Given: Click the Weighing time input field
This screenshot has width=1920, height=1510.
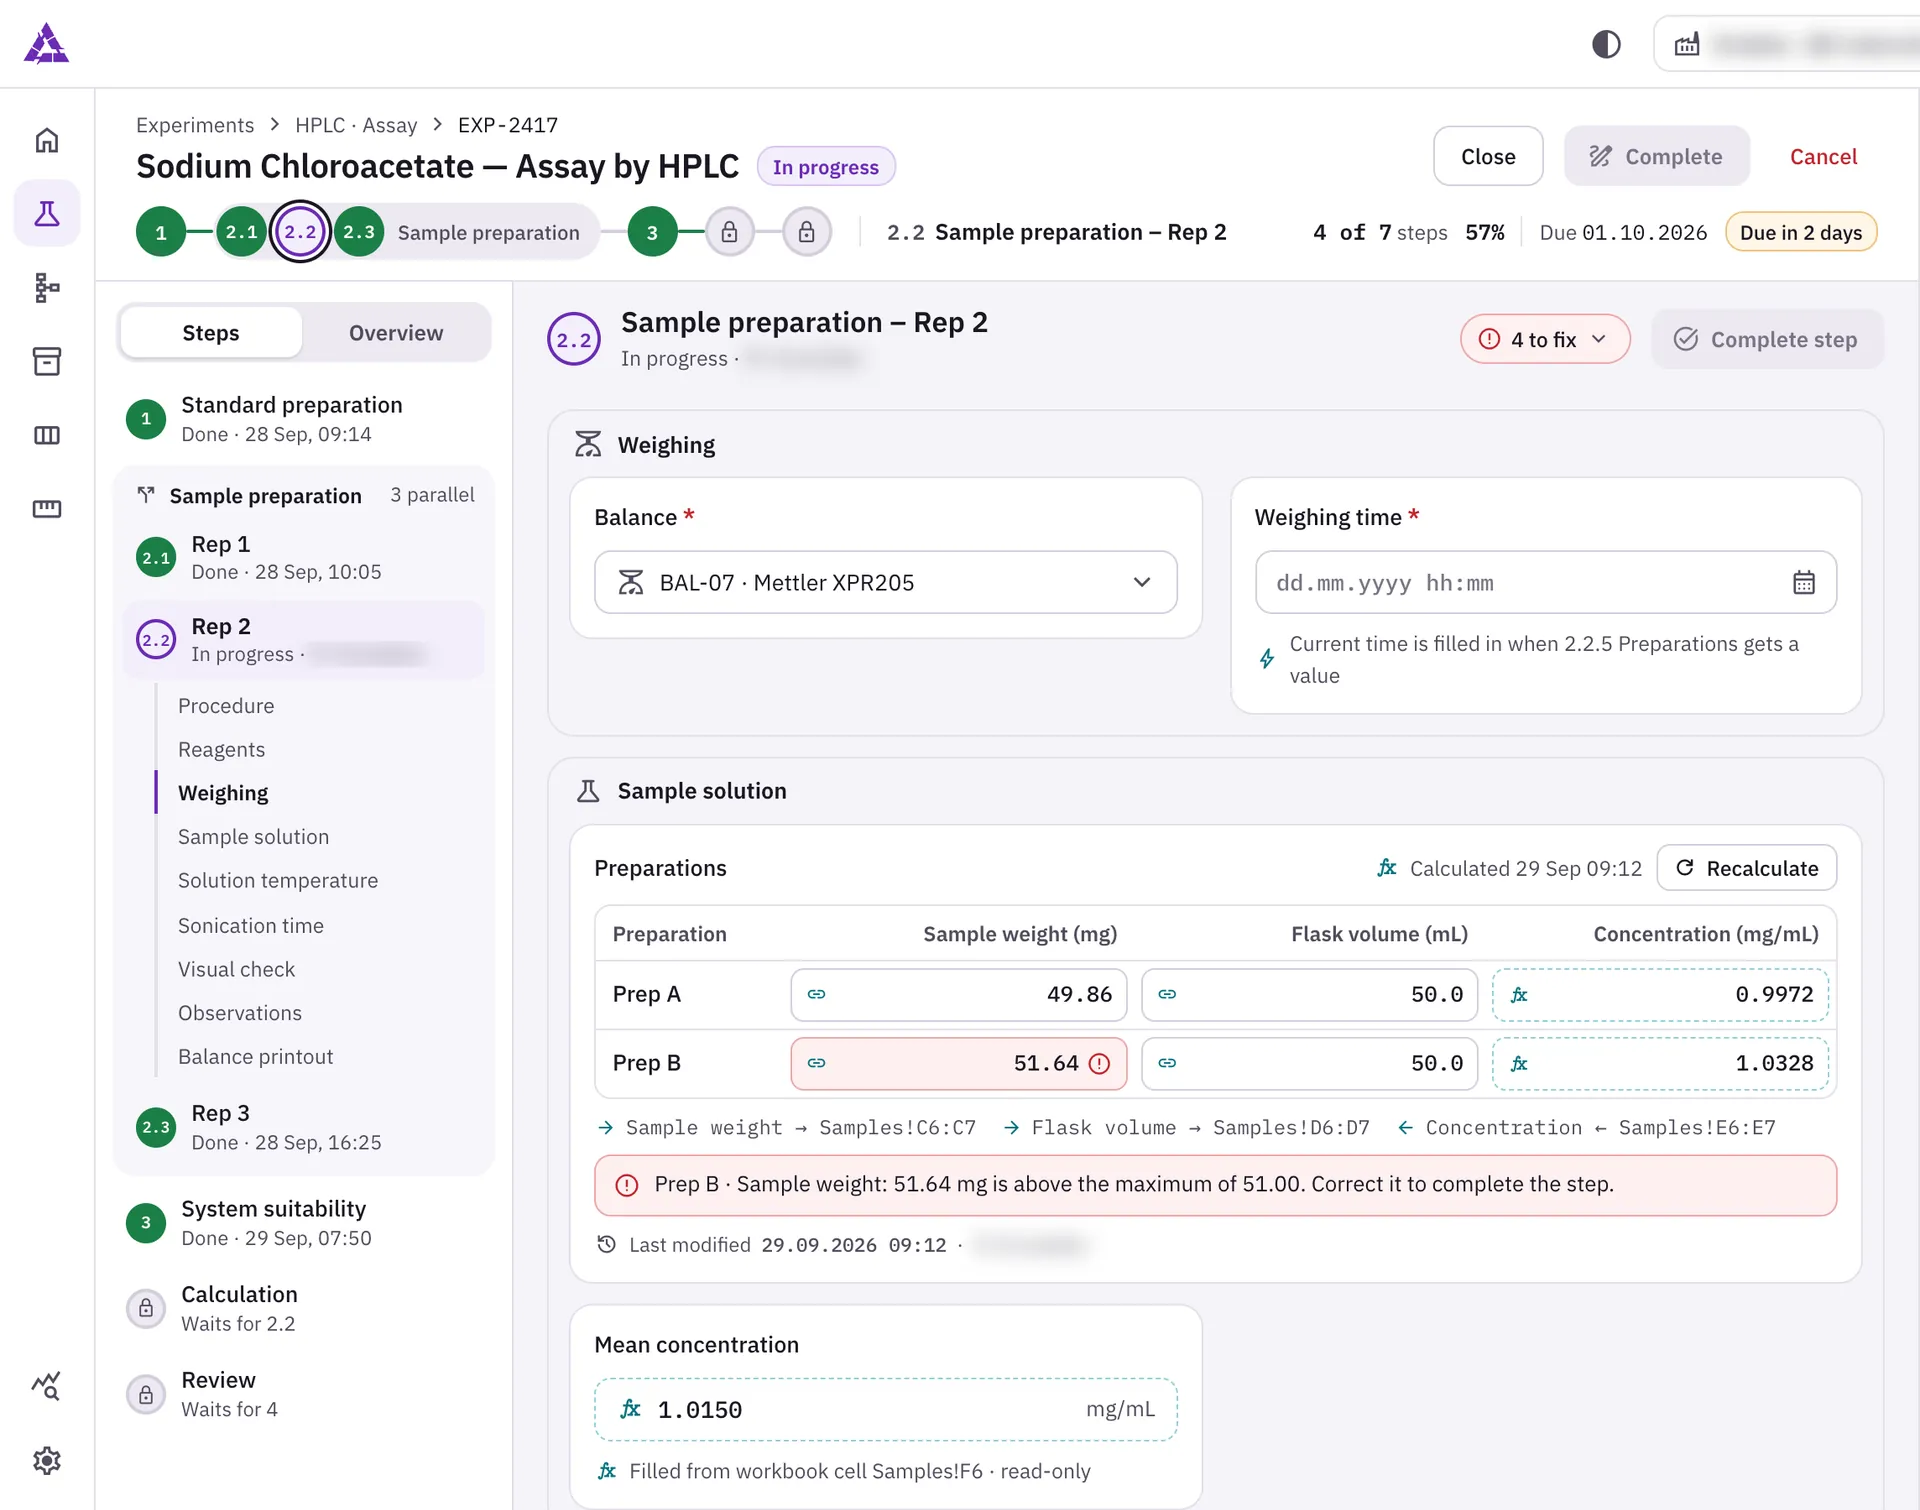Looking at the screenshot, I should point(1546,582).
